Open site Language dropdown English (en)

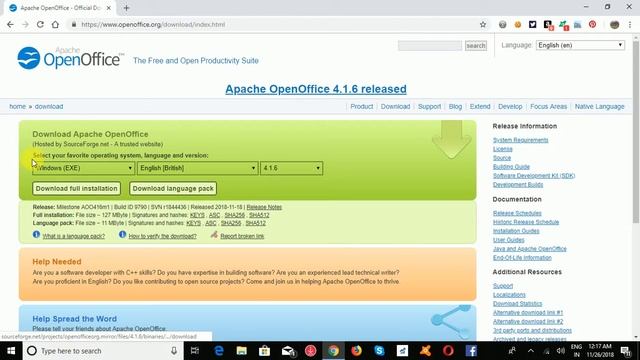pos(580,45)
